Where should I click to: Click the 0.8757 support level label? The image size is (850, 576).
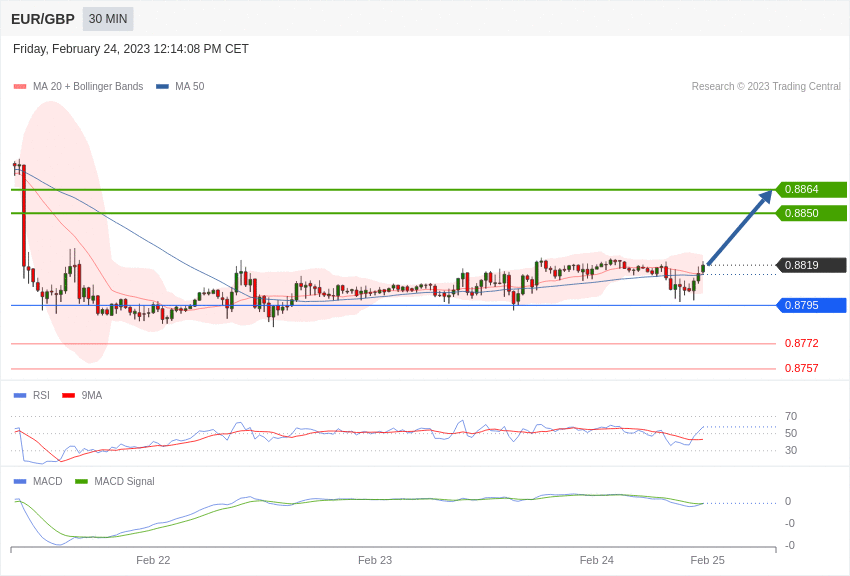[x=802, y=368]
